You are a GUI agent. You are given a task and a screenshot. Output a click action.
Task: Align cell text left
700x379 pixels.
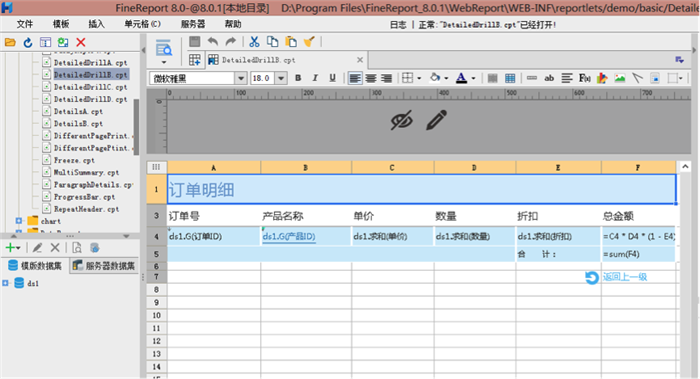tap(354, 78)
